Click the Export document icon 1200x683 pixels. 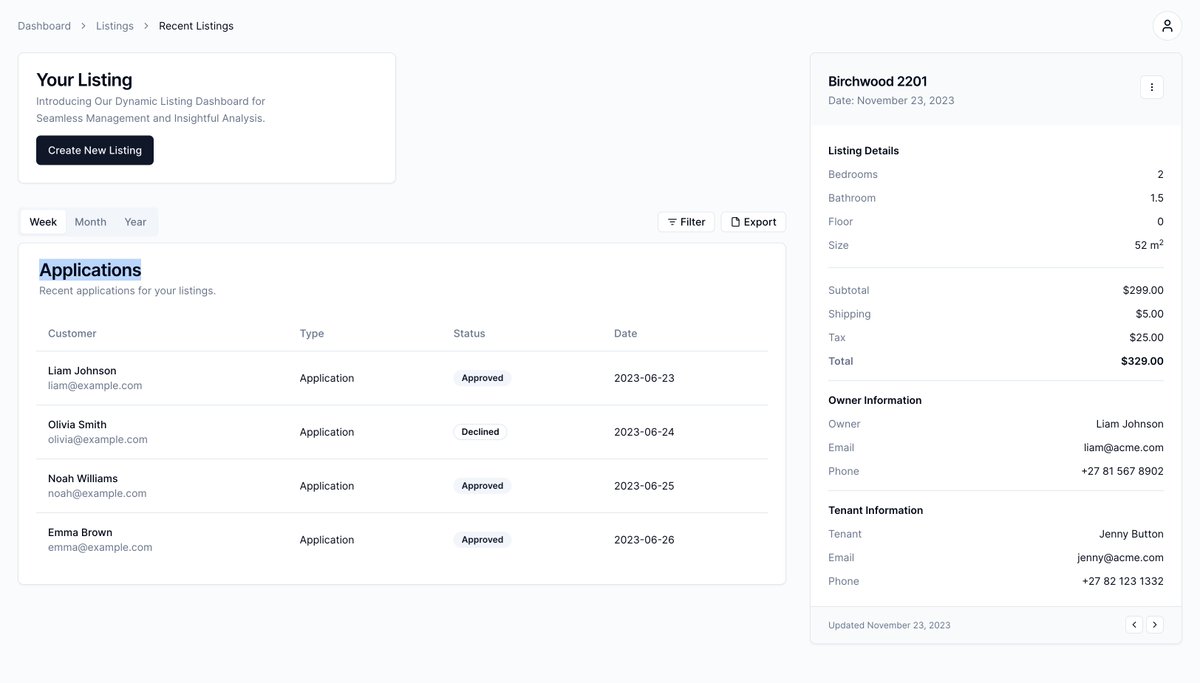[x=736, y=221]
